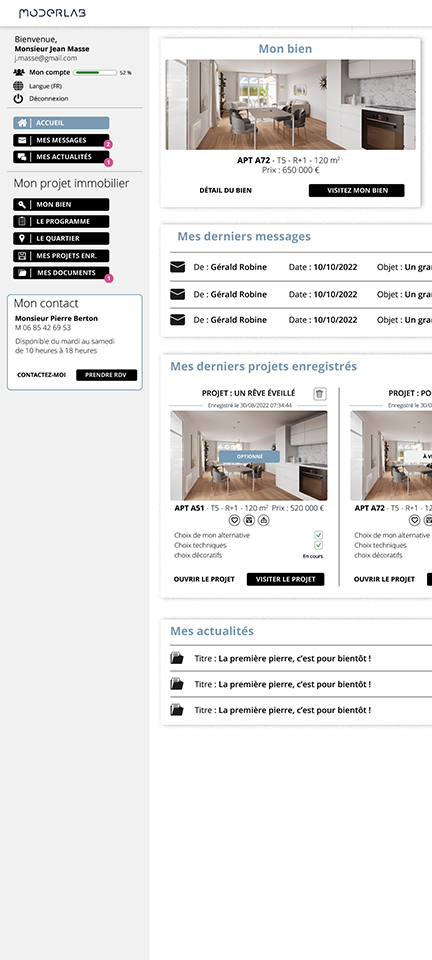Click the pink badge 1 on Mes Documents
This screenshot has height=960, width=432.
[109, 278]
